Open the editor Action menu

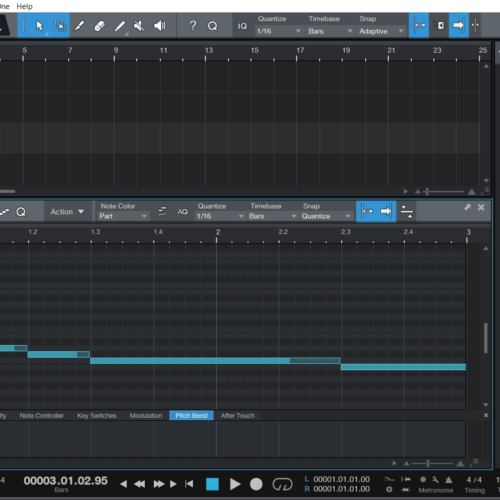[67, 212]
